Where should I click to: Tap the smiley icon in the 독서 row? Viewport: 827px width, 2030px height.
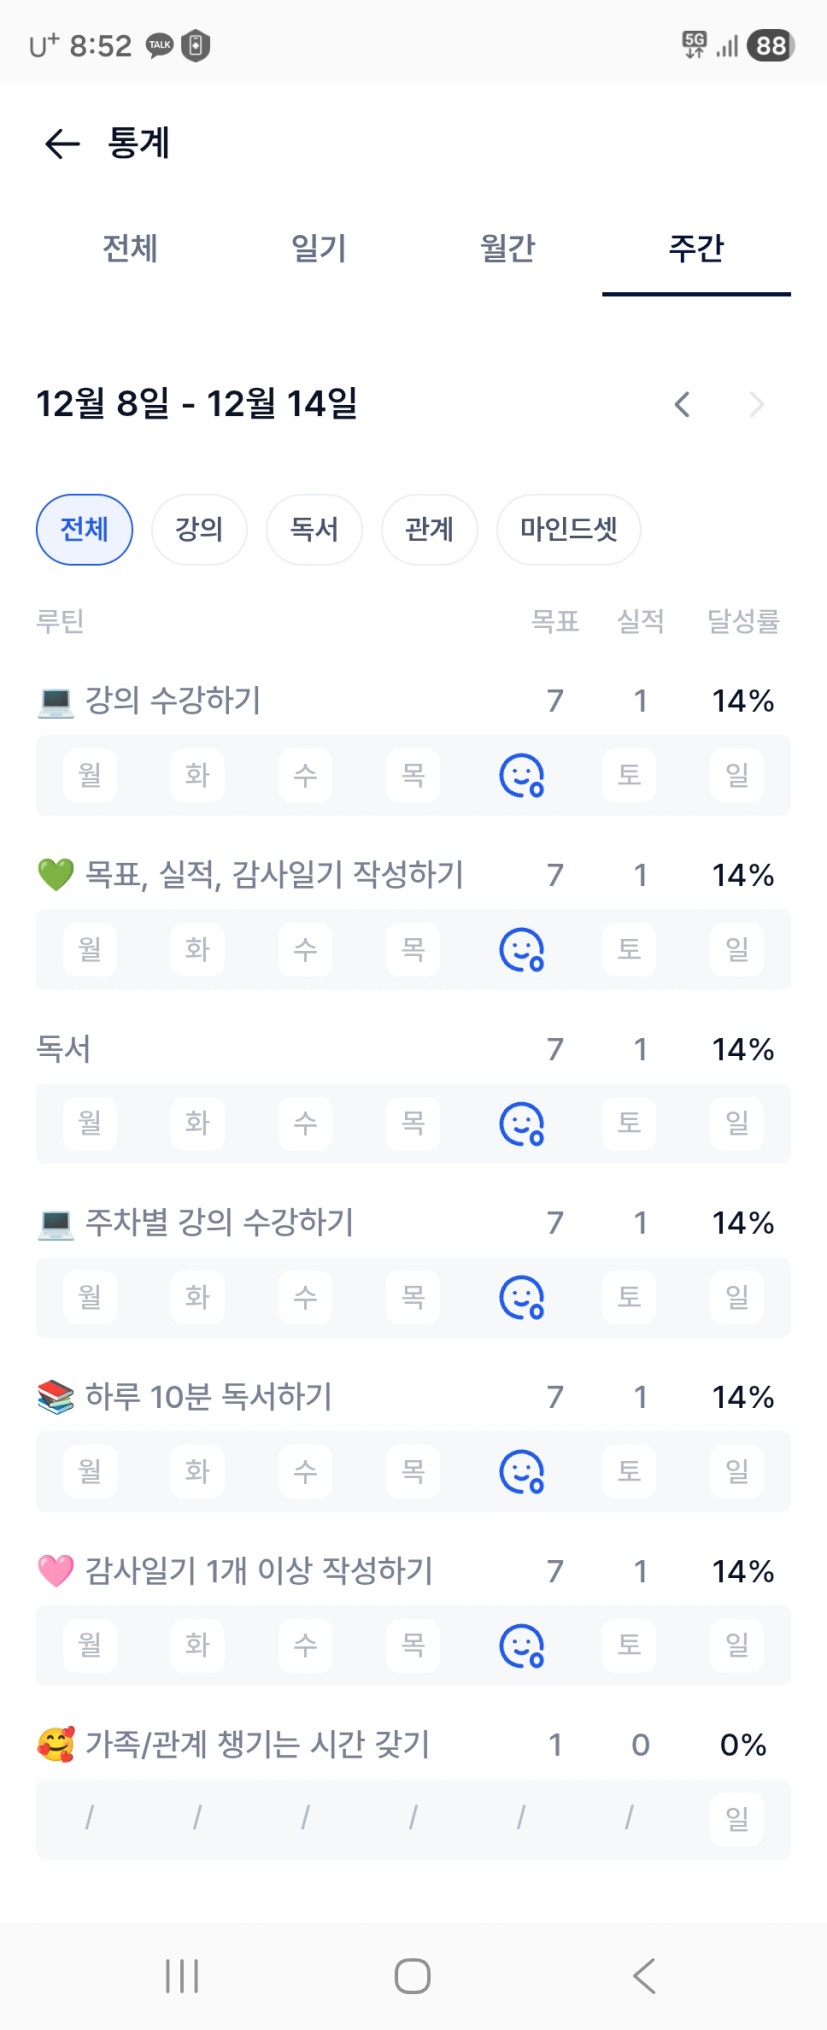tap(521, 1123)
